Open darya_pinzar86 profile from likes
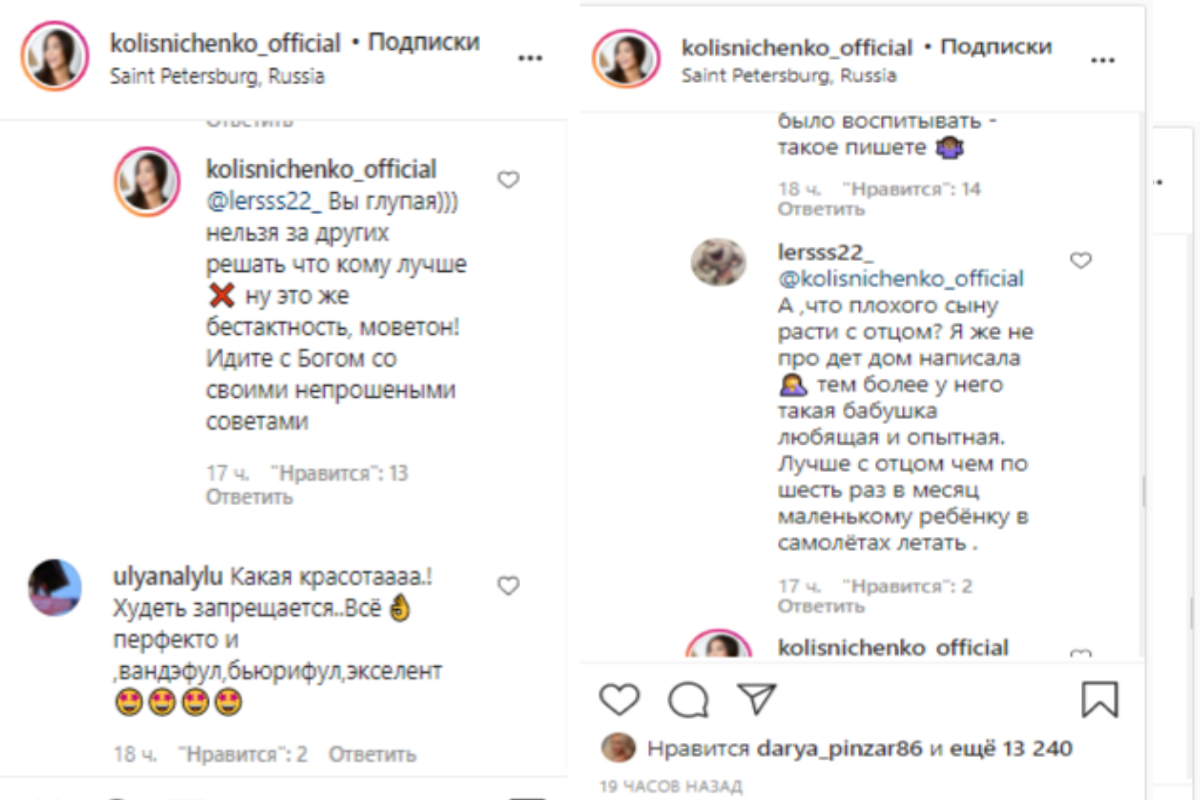The width and height of the screenshot is (1200, 800). tap(840, 748)
